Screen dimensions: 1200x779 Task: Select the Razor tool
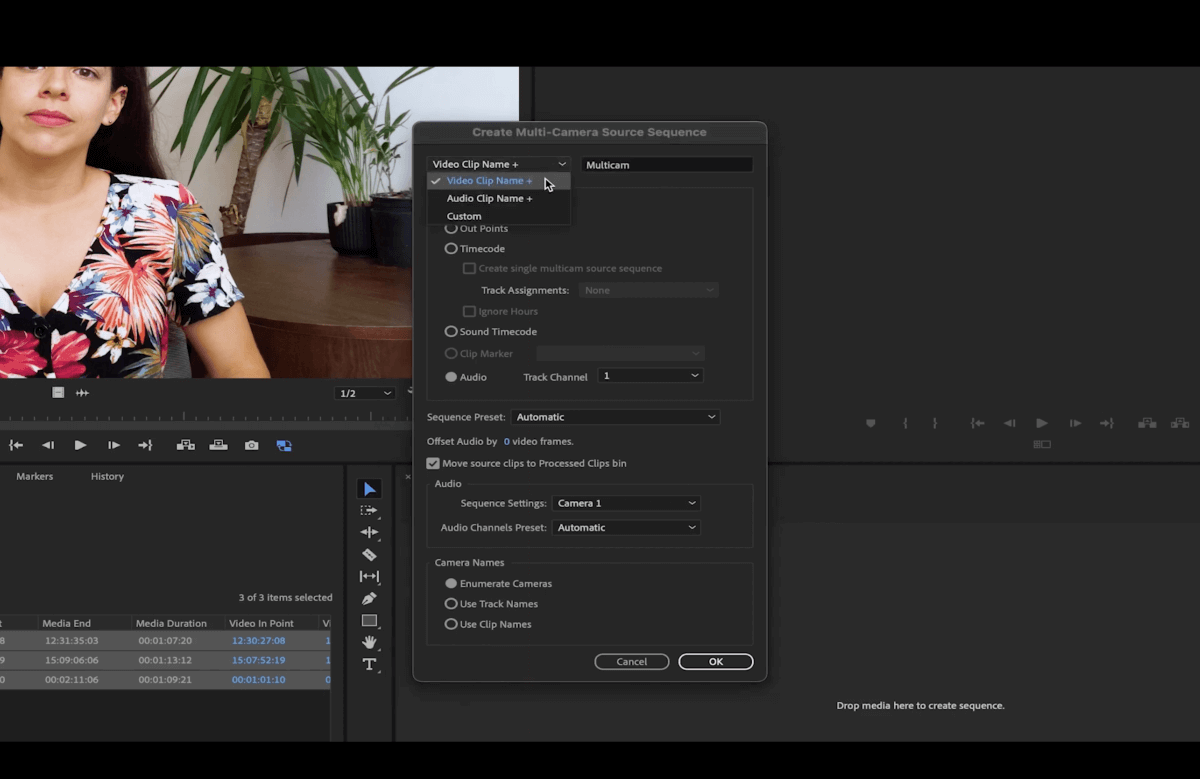(x=369, y=555)
